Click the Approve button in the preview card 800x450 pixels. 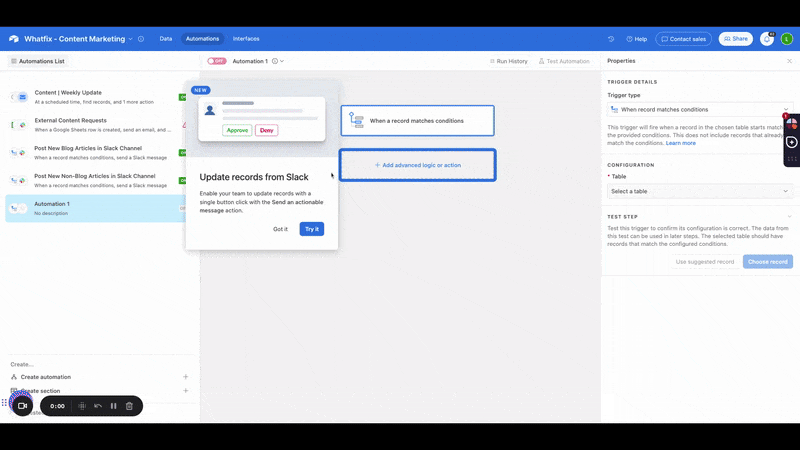[237, 131]
